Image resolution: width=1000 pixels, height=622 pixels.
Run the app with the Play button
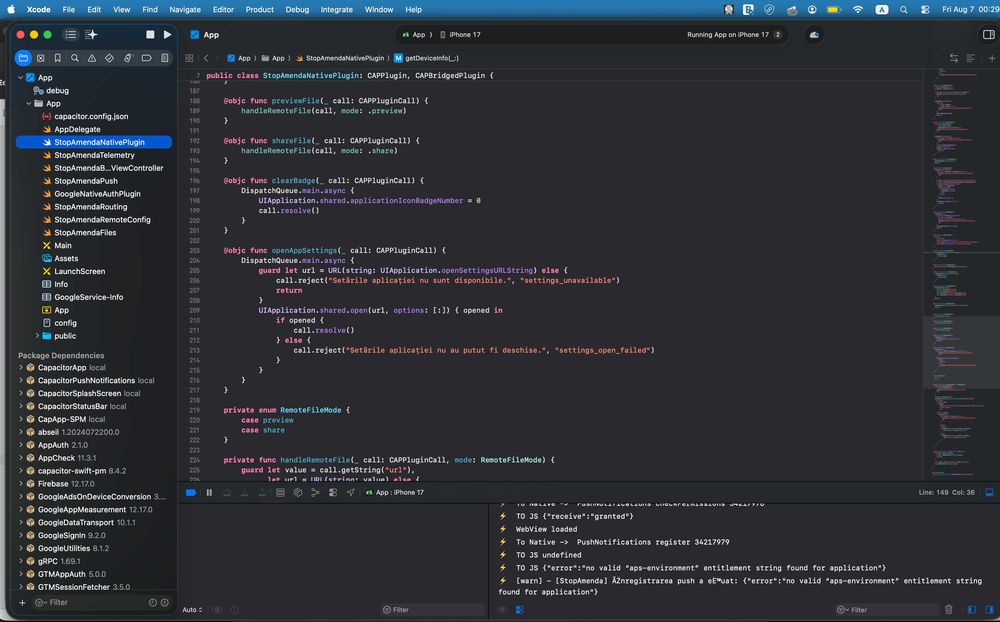(x=167, y=34)
